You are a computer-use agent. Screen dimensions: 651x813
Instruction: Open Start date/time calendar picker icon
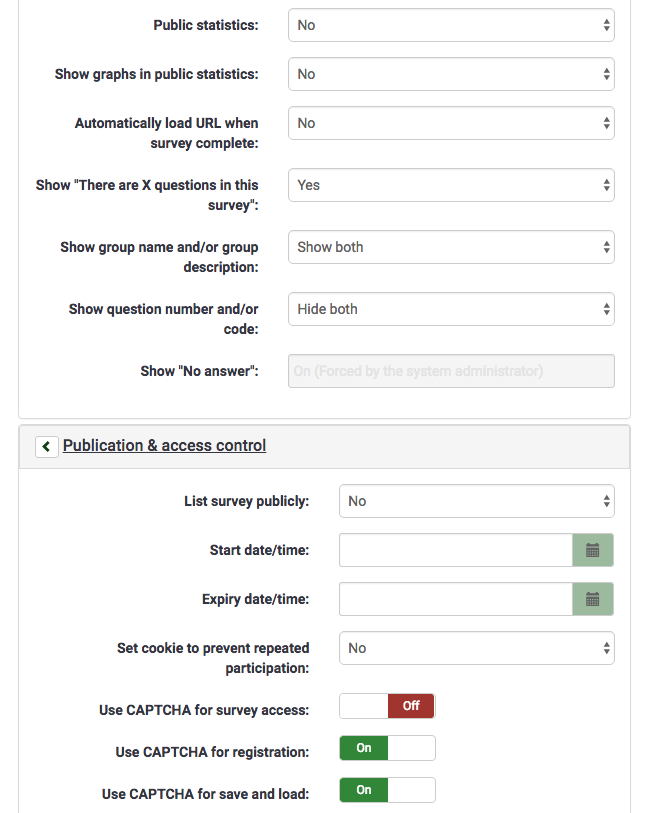[592, 550]
